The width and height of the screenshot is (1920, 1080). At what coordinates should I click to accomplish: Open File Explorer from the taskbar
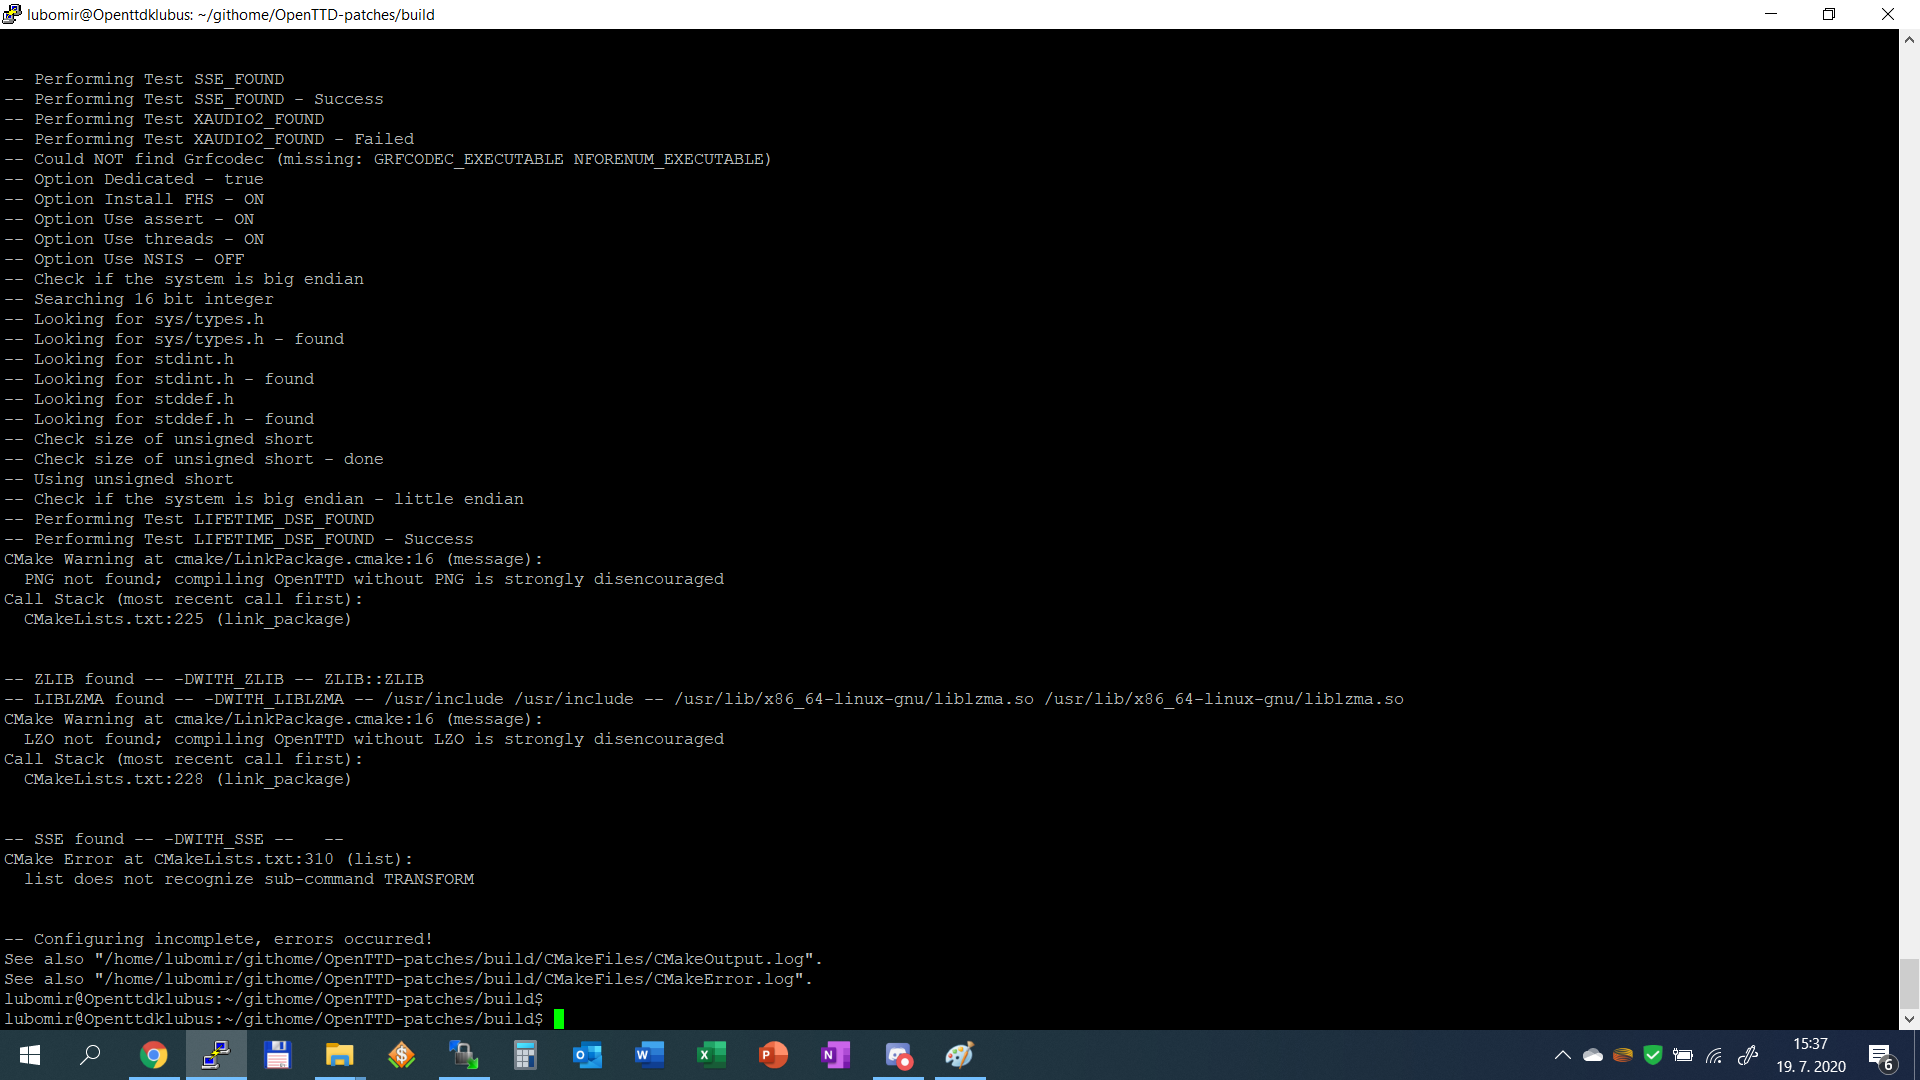[339, 1055]
